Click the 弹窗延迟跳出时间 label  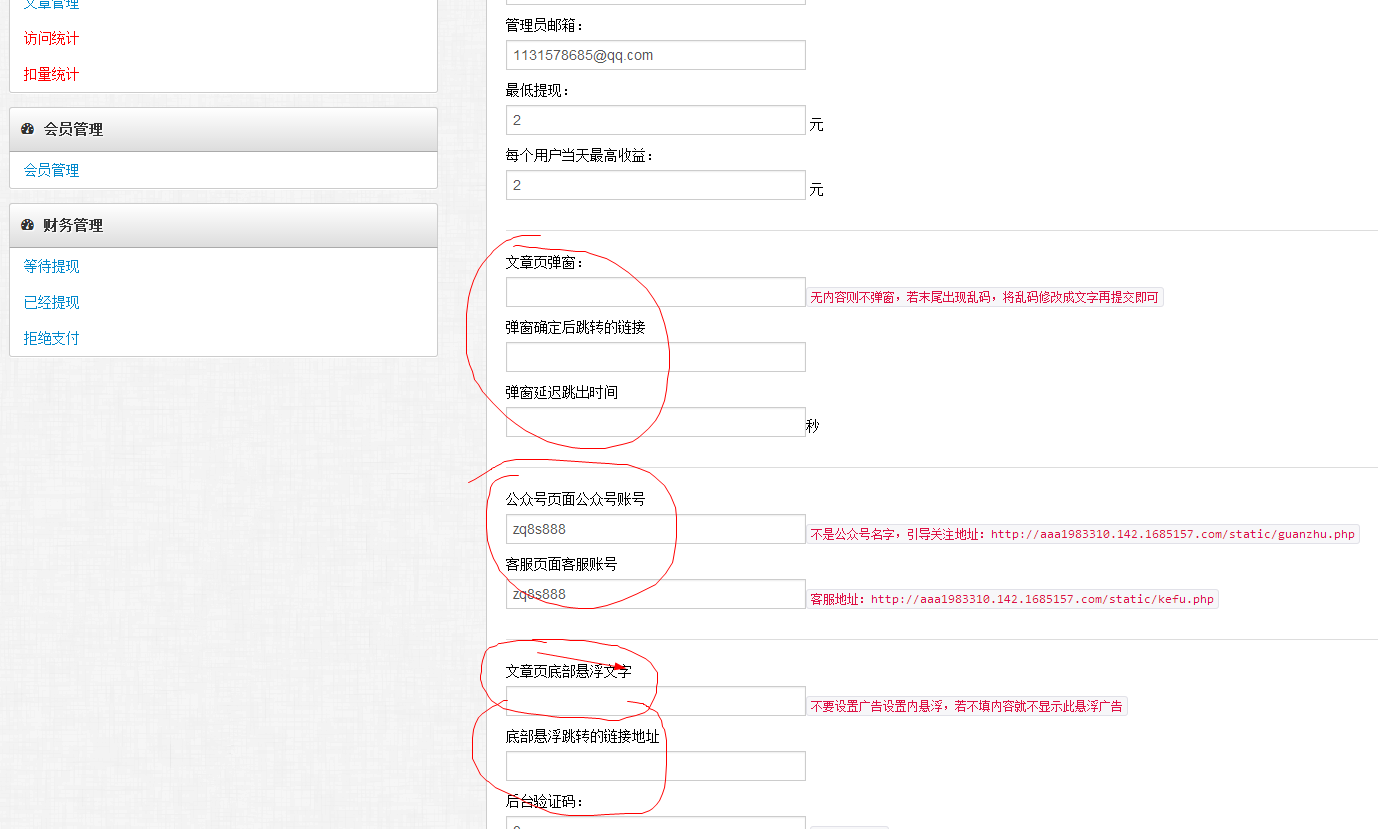562,392
